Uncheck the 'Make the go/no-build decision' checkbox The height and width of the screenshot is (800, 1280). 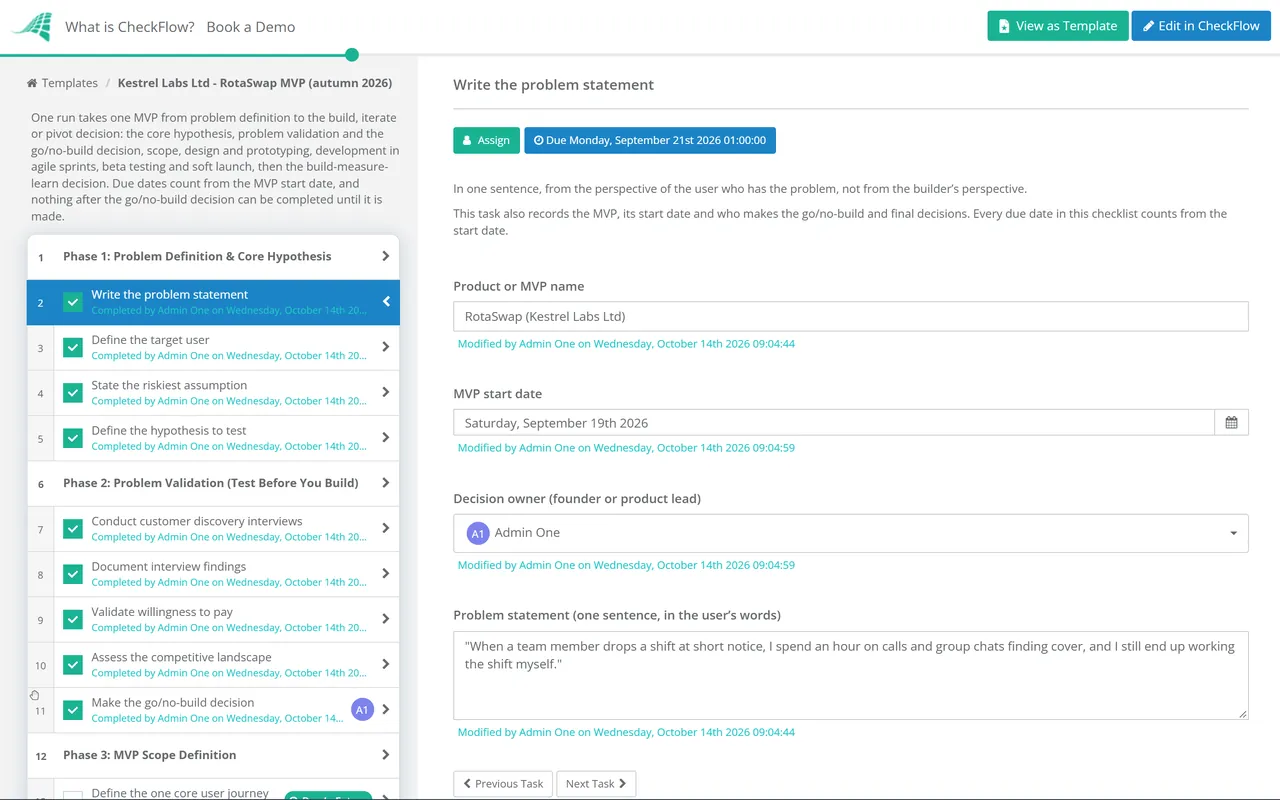coord(73,710)
